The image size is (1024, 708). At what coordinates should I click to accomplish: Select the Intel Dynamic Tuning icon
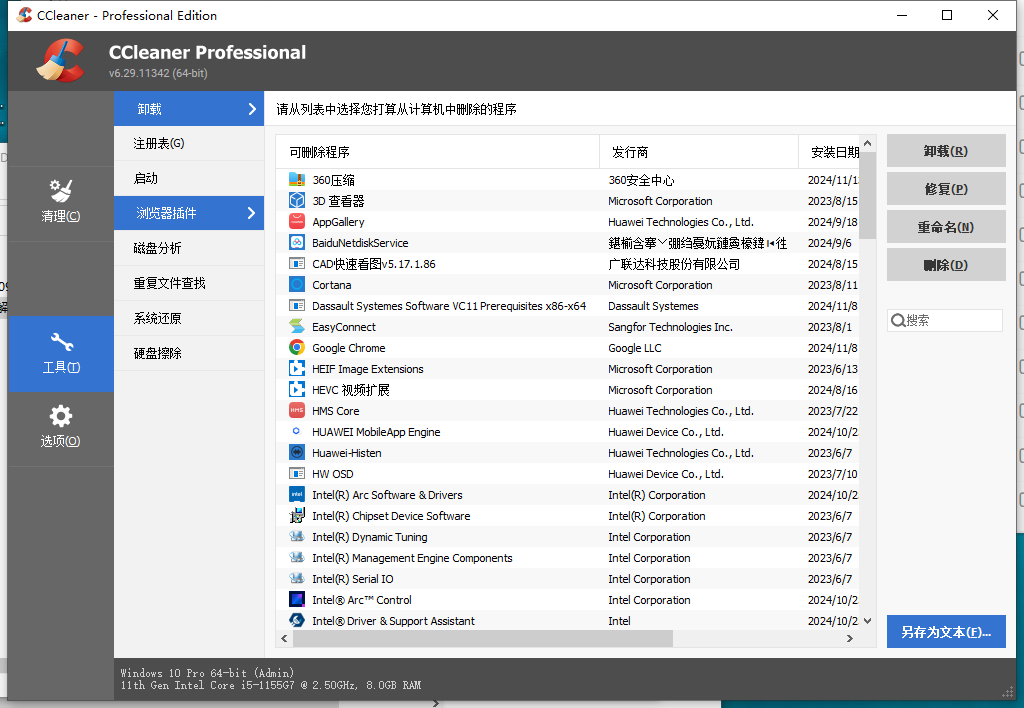click(x=297, y=537)
